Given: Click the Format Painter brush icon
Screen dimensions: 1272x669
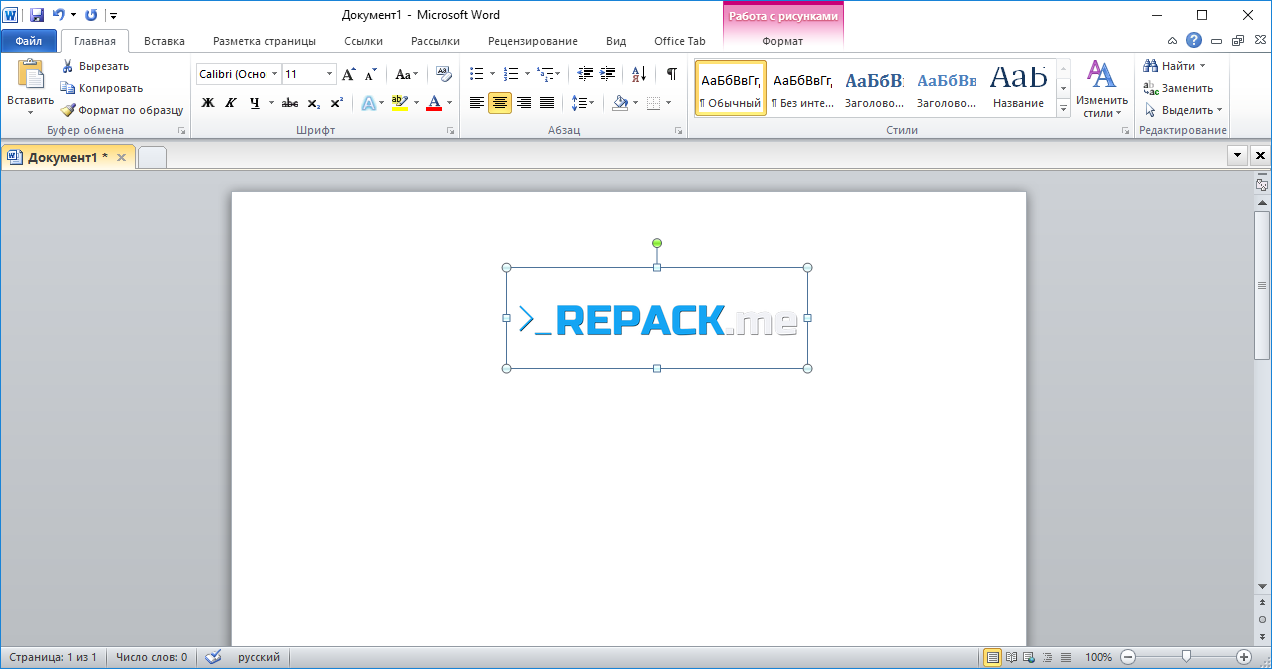Looking at the screenshot, I should 68,110.
